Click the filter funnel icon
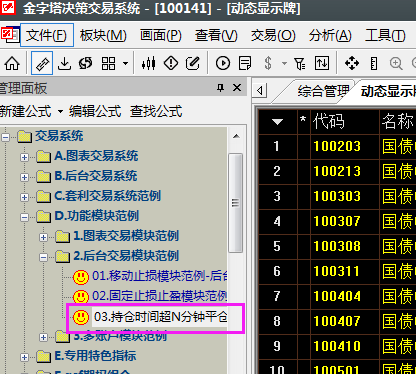Image resolution: width=416 pixels, height=374 pixels. pyautogui.click(x=299, y=63)
